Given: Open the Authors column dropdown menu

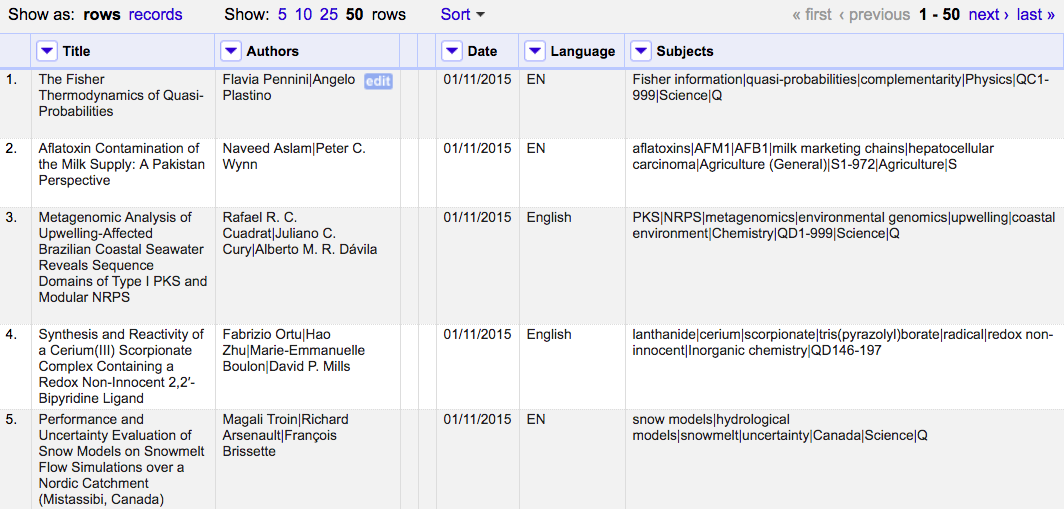Looking at the screenshot, I should 231,51.
